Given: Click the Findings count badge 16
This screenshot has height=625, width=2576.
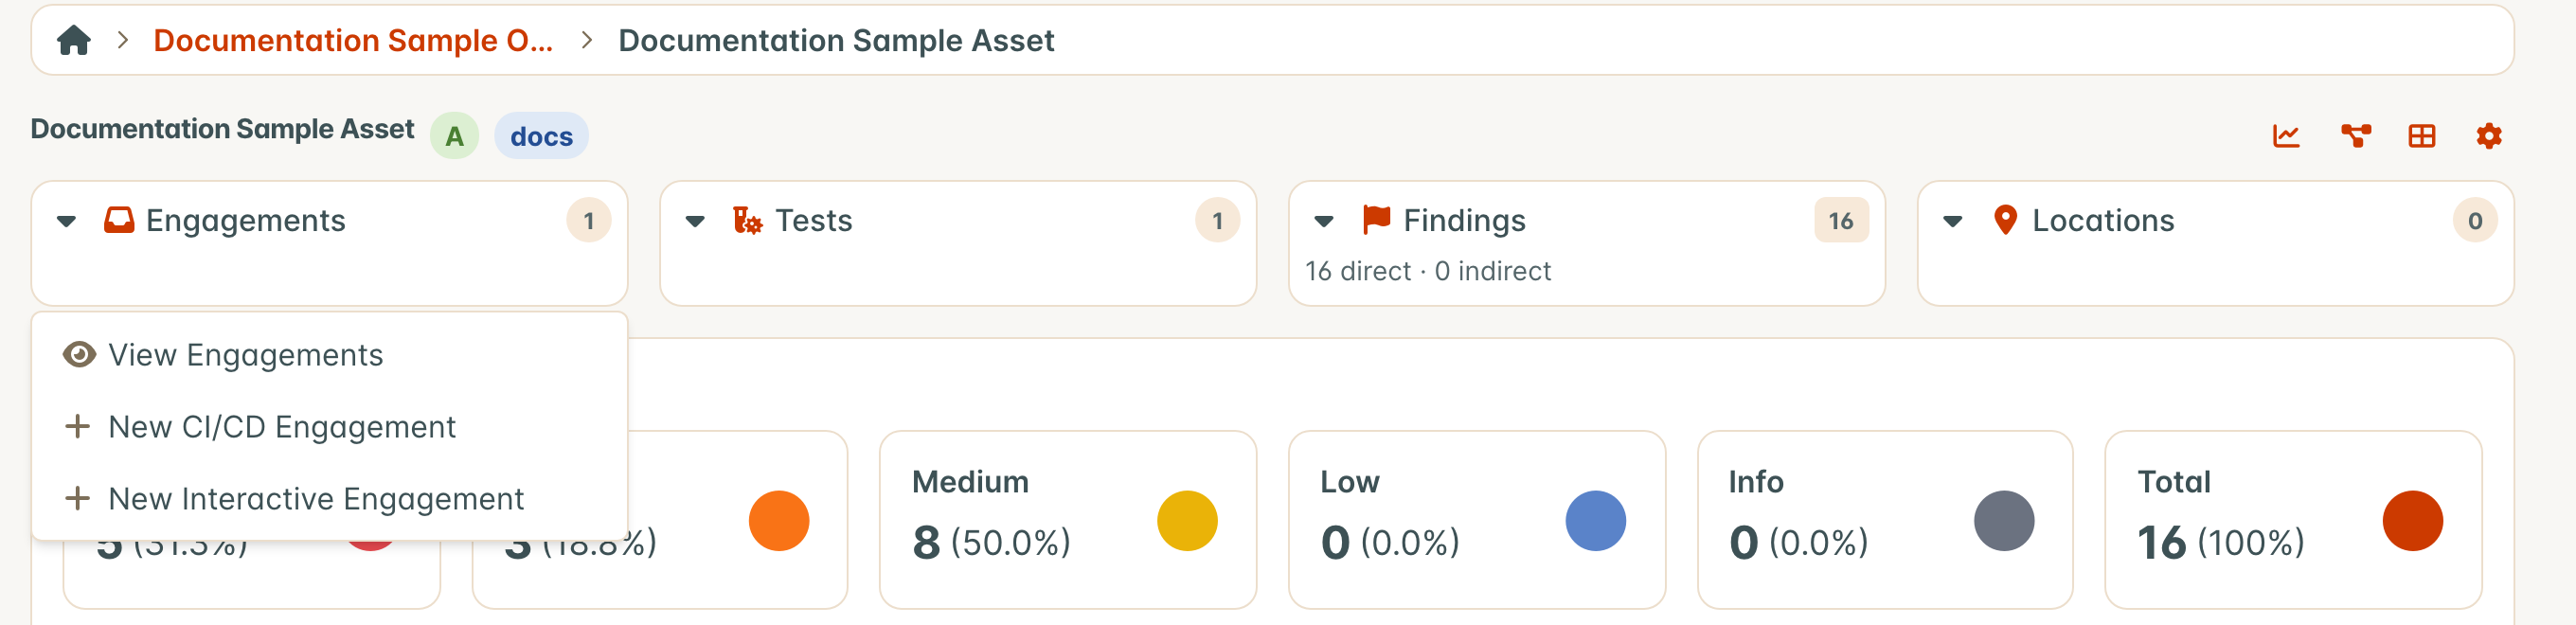Looking at the screenshot, I should [x=1841, y=221].
